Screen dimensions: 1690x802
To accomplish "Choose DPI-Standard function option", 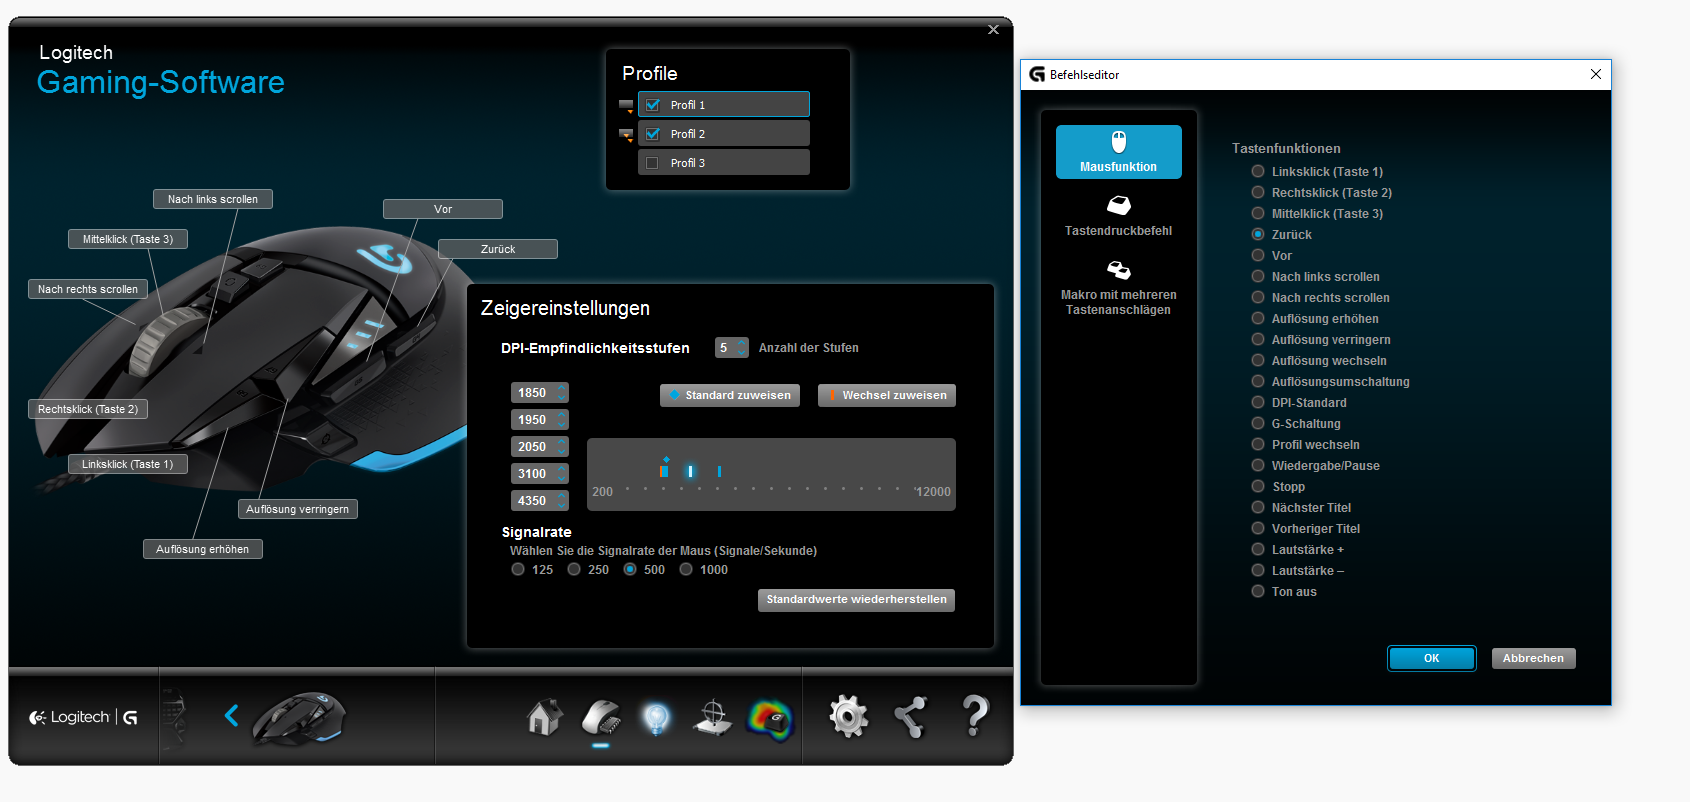I will pyautogui.click(x=1258, y=402).
